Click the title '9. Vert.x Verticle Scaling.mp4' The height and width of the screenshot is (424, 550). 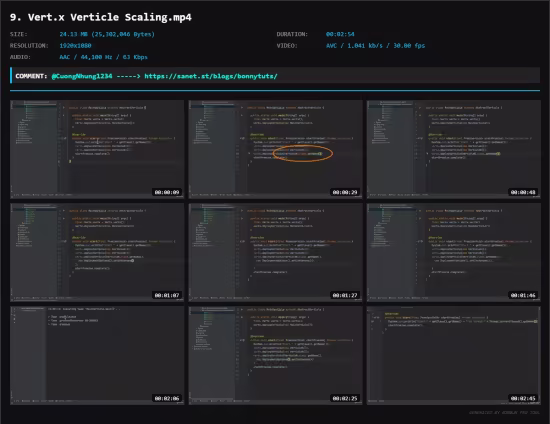click(x=101, y=17)
